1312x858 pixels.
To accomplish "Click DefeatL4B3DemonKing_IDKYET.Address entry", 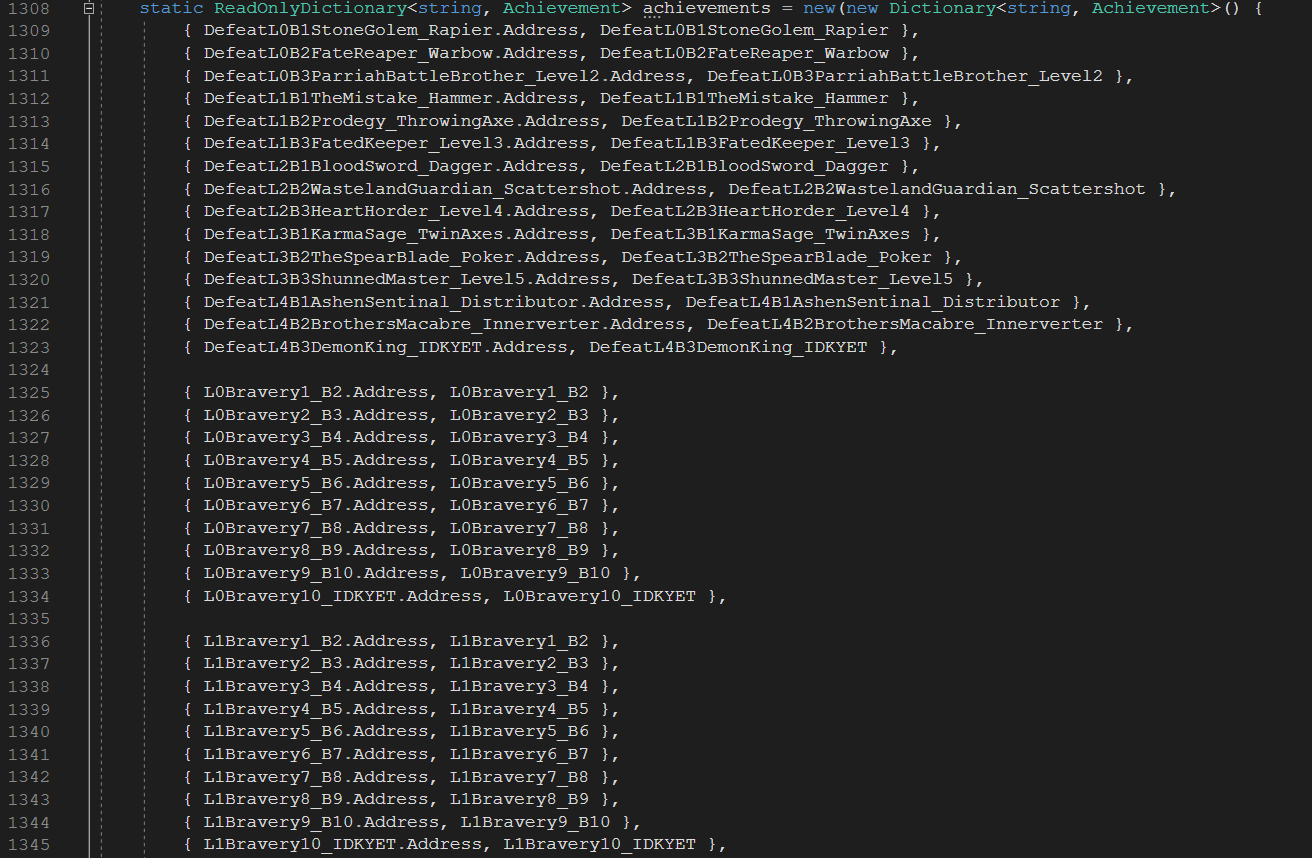I will (x=385, y=347).
